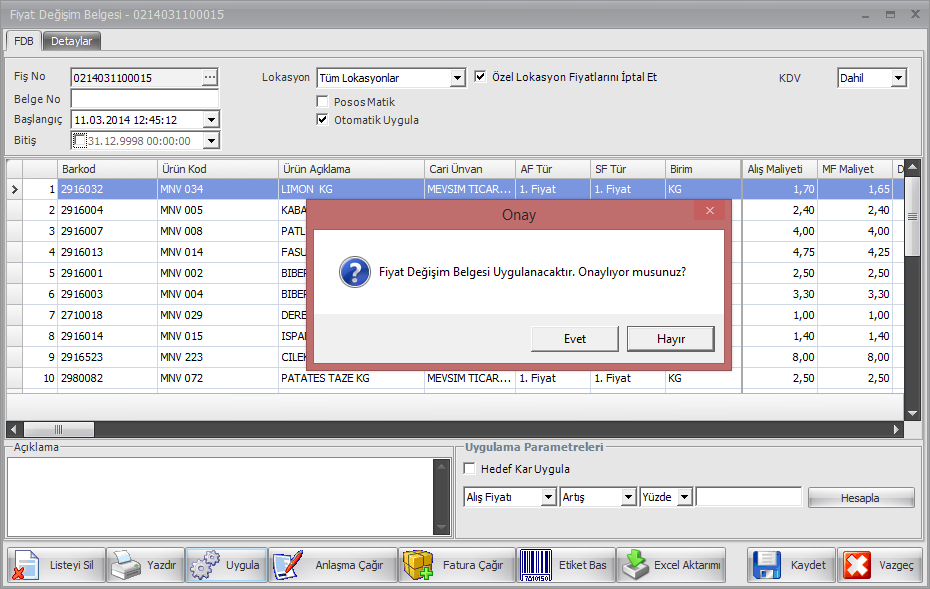Open Anlaşma Çağır agreement icon
The width and height of the screenshot is (930, 589).
[287, 566]
